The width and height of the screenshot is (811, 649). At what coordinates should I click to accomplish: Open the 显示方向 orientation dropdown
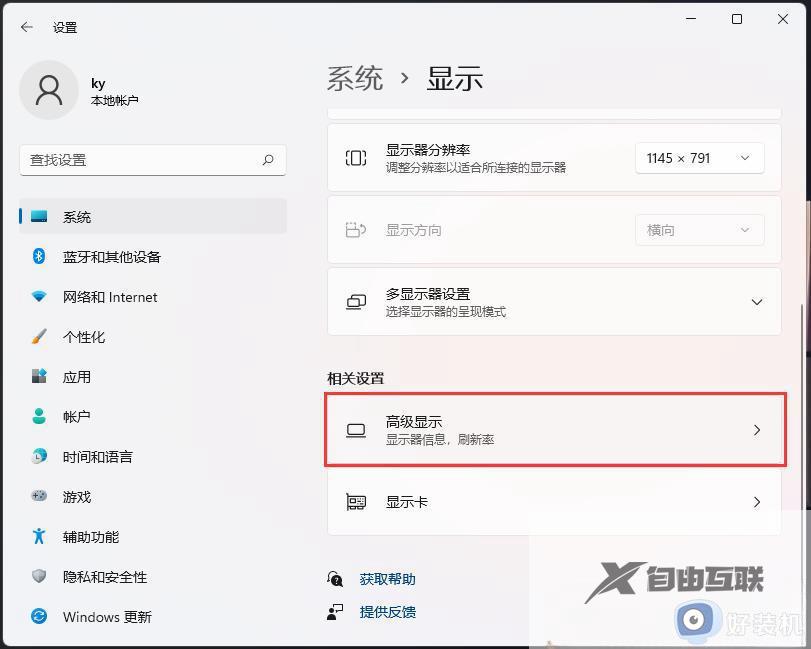[x=699, y=230]
